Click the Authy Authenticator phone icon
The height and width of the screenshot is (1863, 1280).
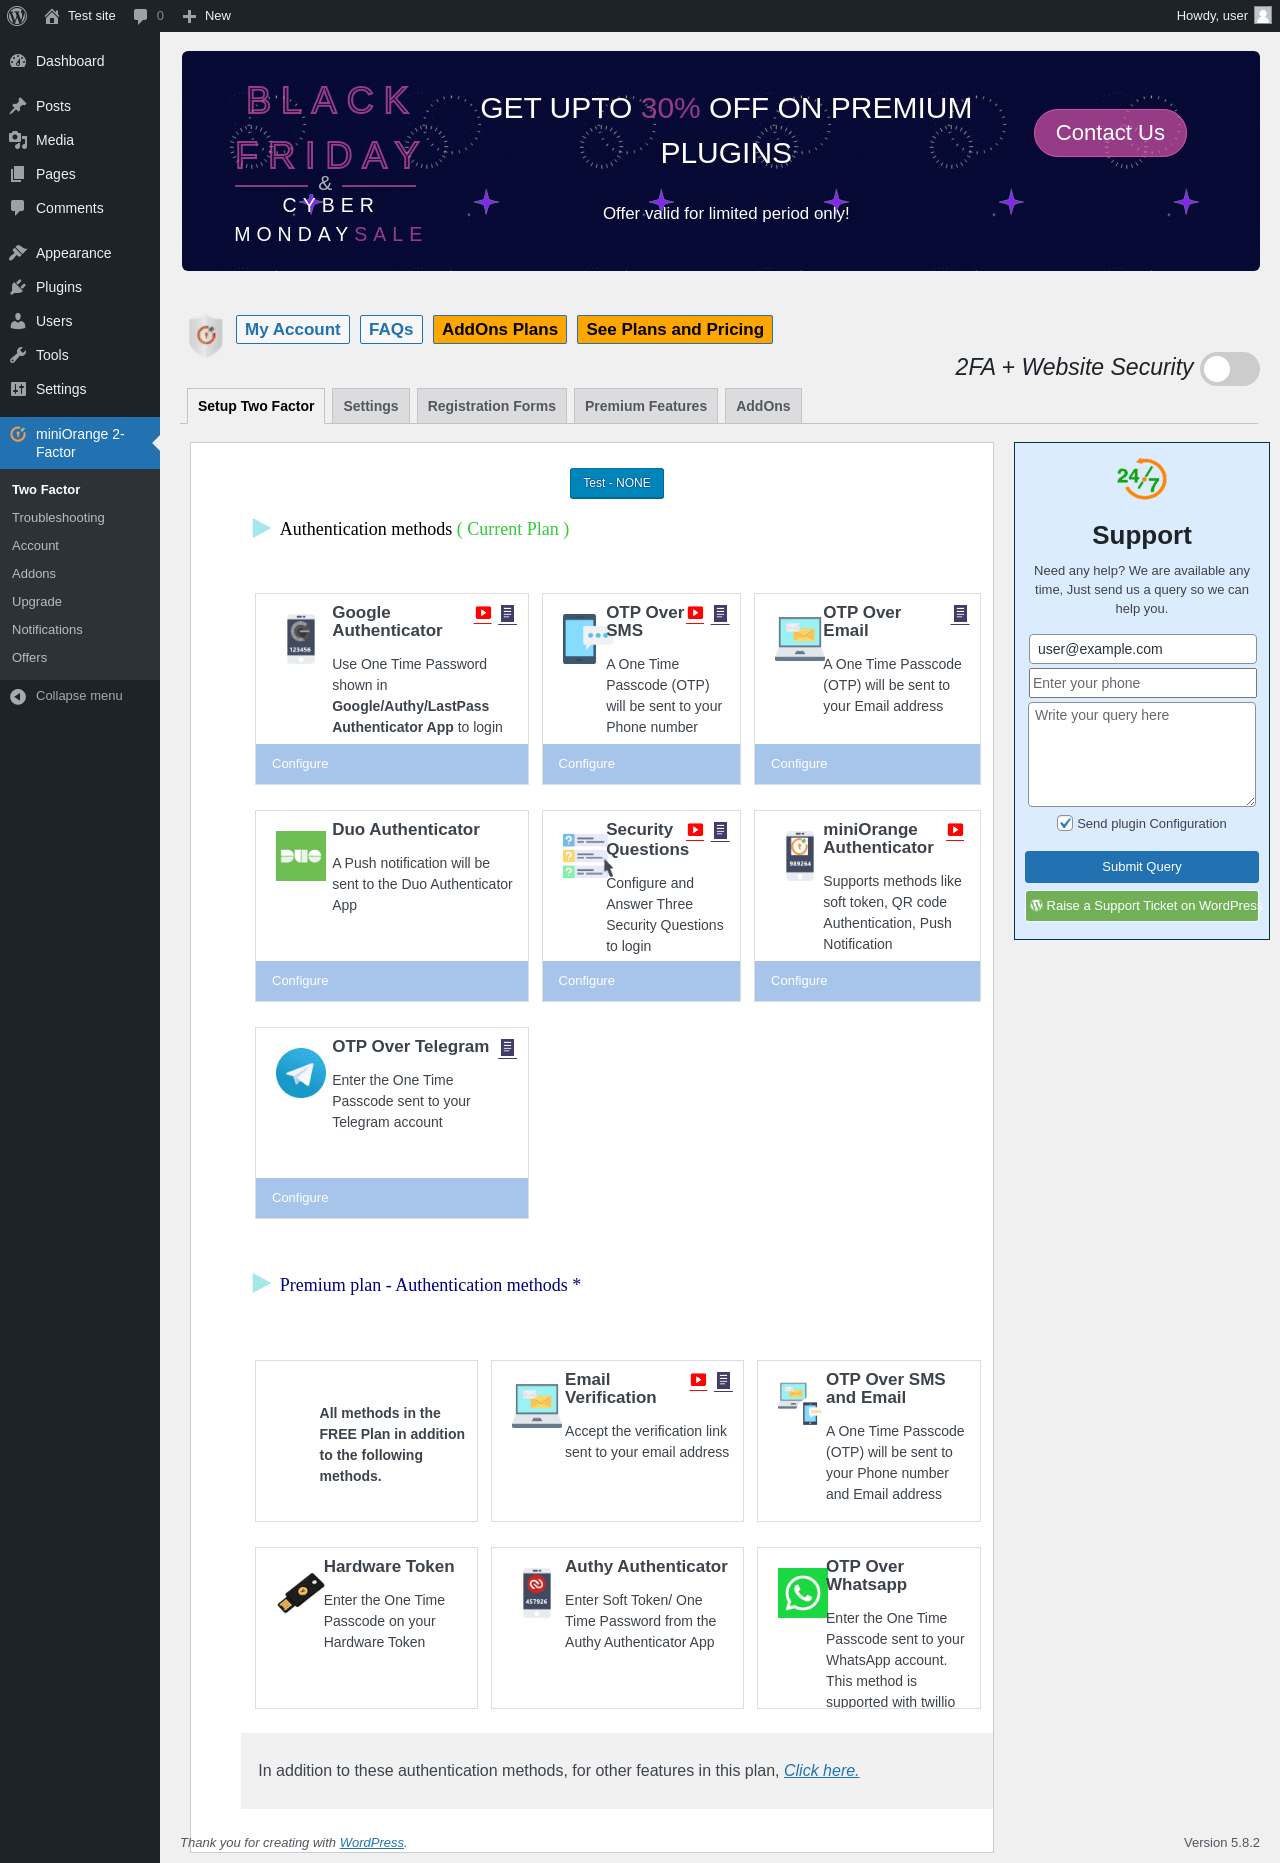click(x=537, y=1593)
